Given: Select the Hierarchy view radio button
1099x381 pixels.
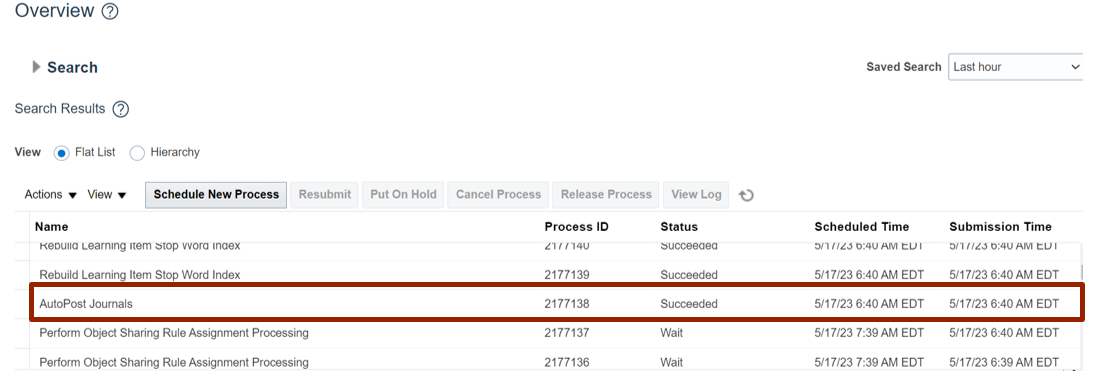Looking at the screenshot, I should 137,153.
